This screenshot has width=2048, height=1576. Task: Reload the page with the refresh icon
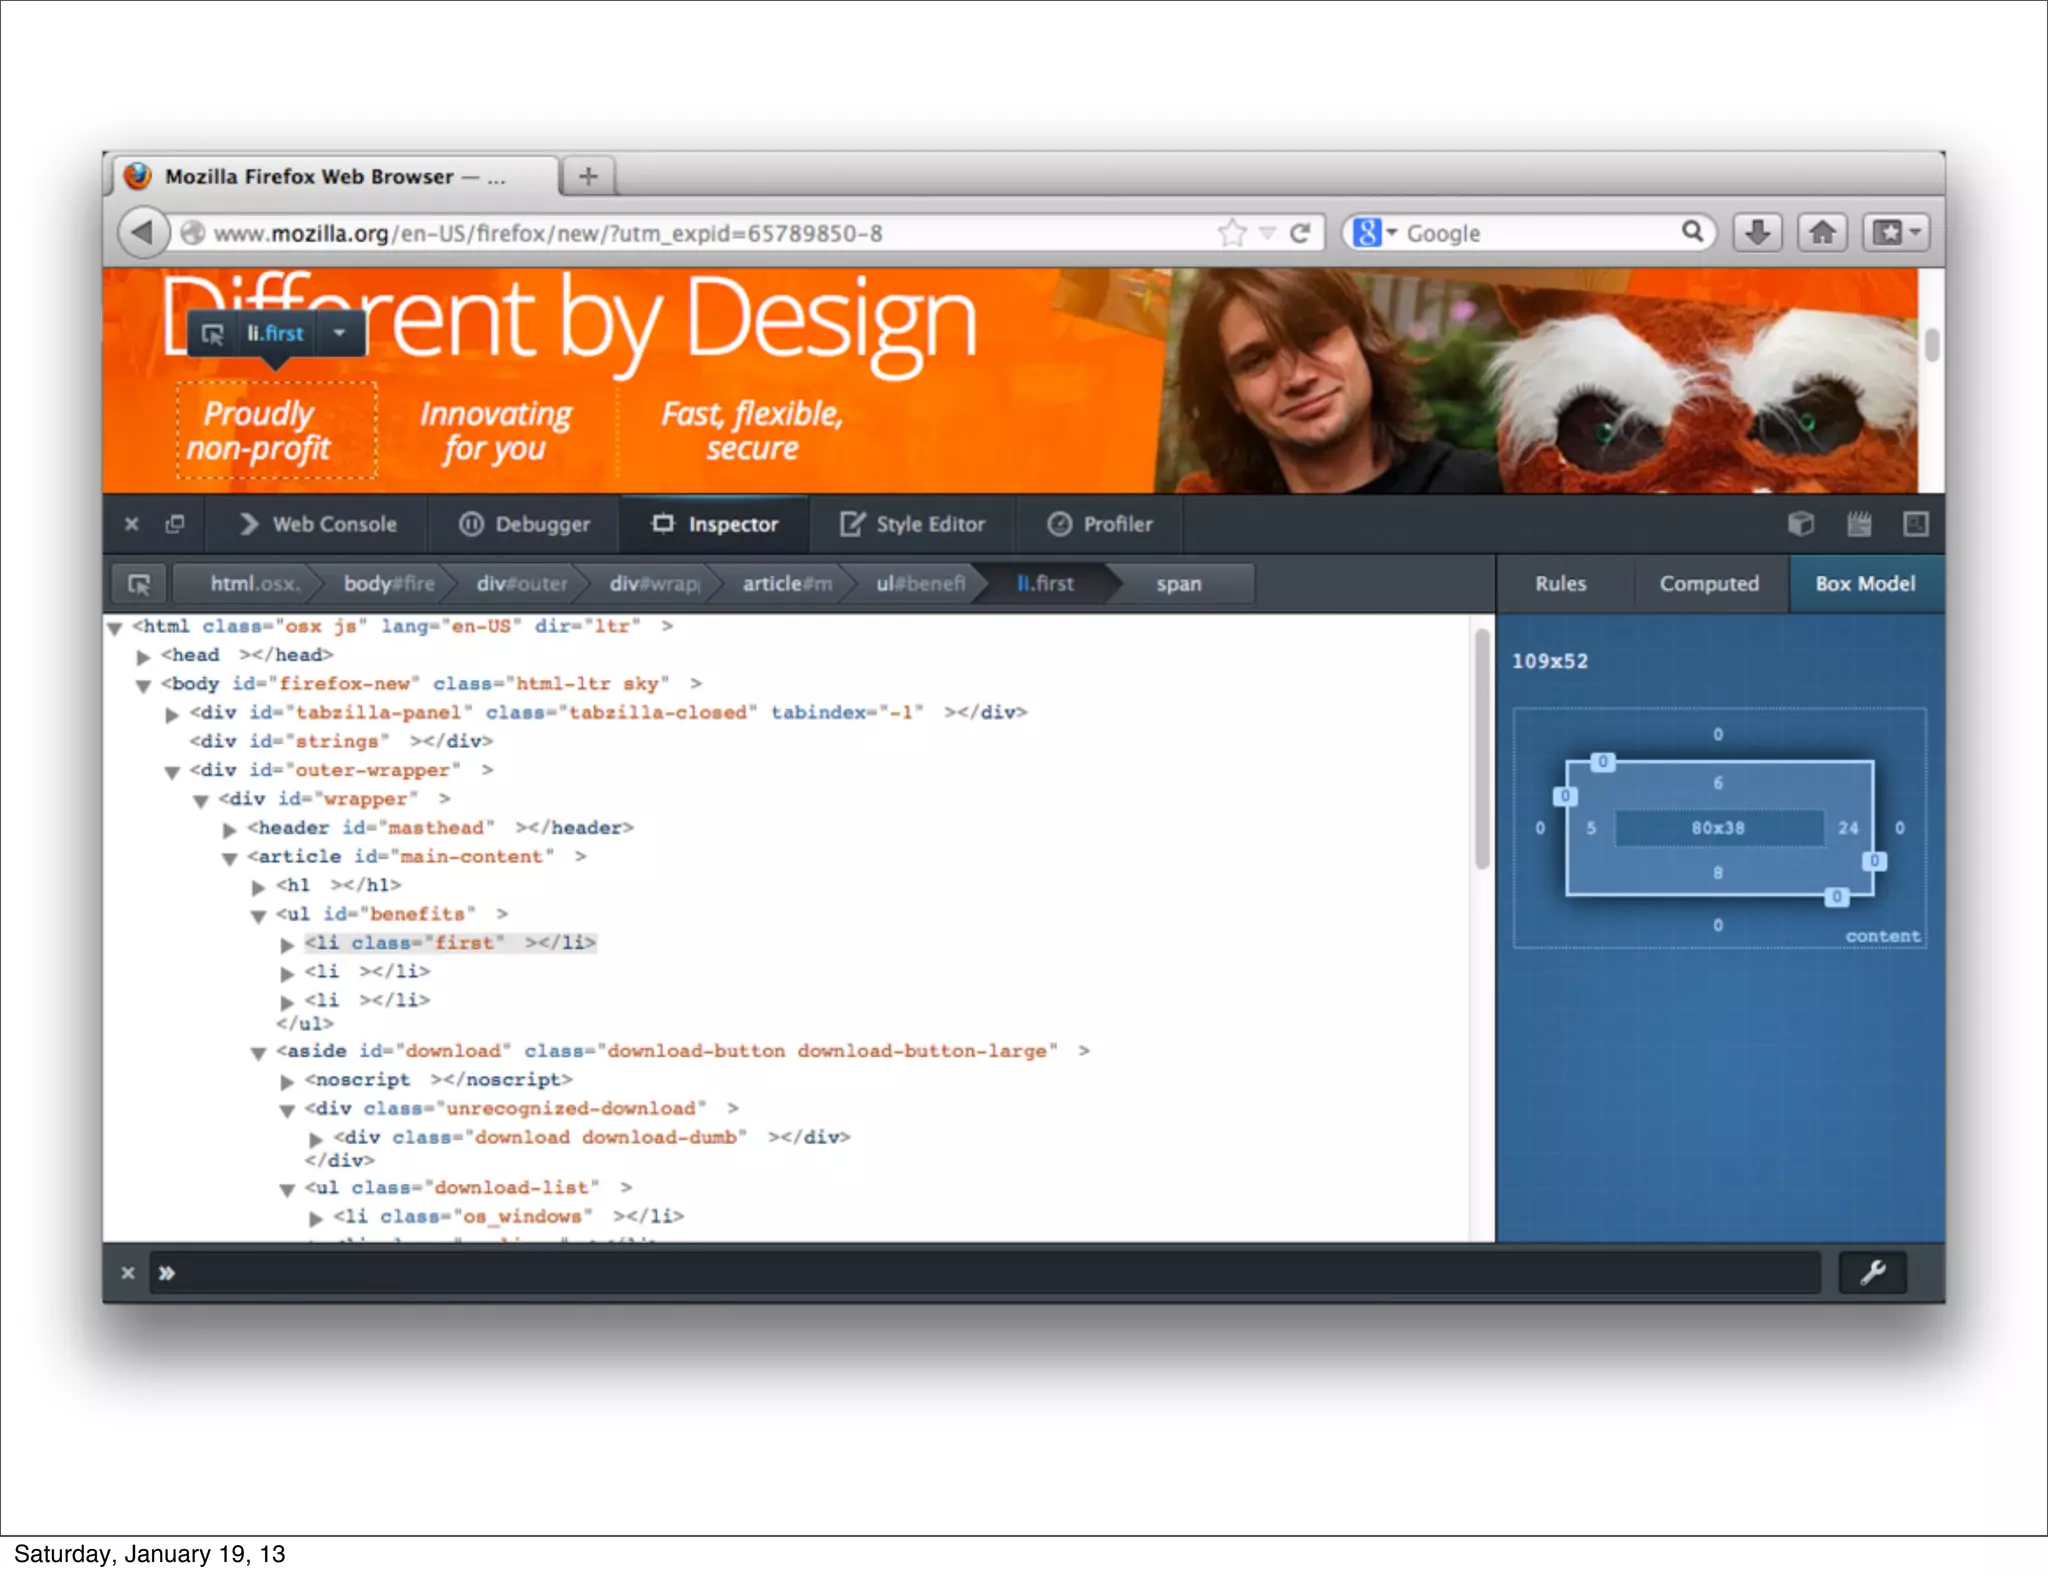1299,233
